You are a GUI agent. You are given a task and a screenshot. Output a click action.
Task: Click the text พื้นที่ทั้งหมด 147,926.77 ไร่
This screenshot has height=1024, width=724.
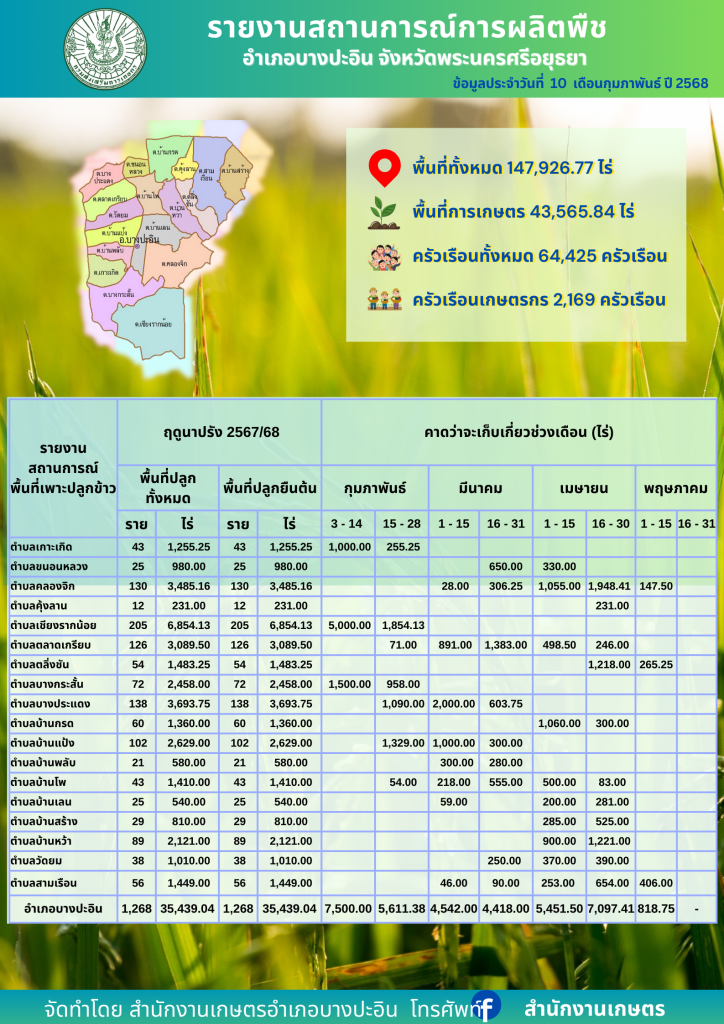click(512, 168)
